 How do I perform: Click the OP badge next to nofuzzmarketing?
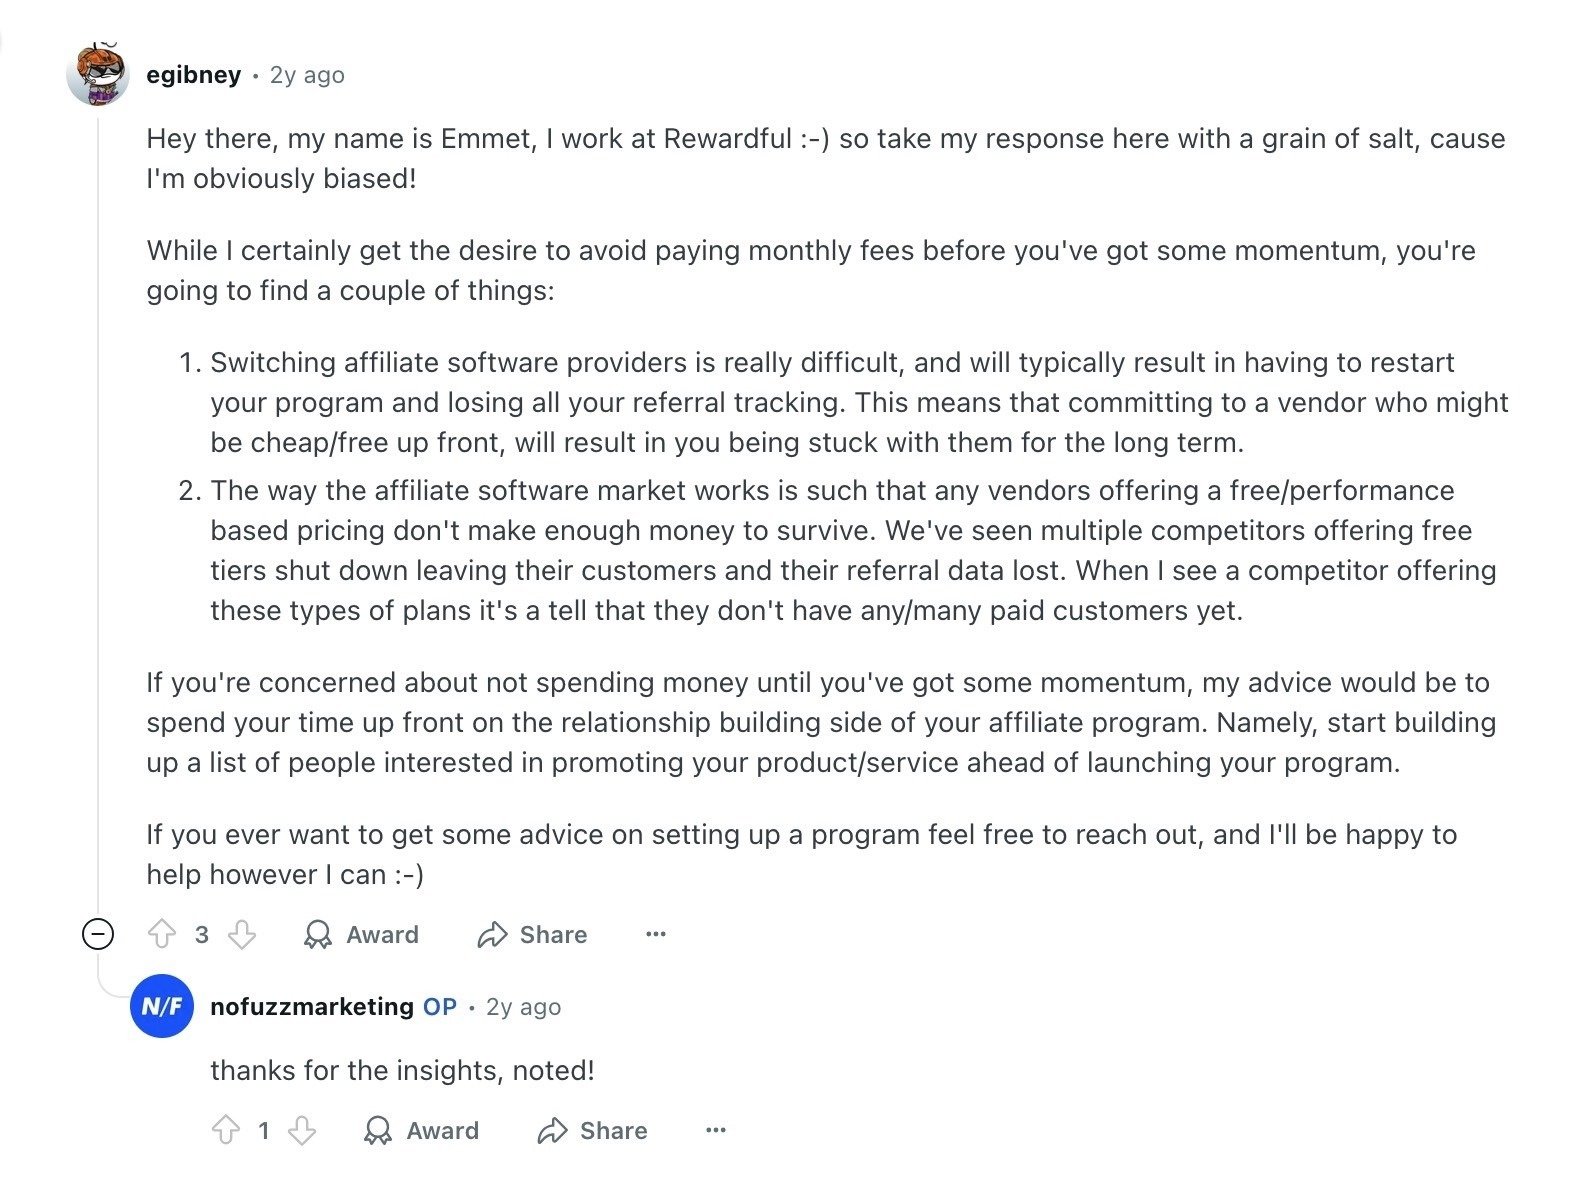pyautogui.click(x=437, y=1007)
